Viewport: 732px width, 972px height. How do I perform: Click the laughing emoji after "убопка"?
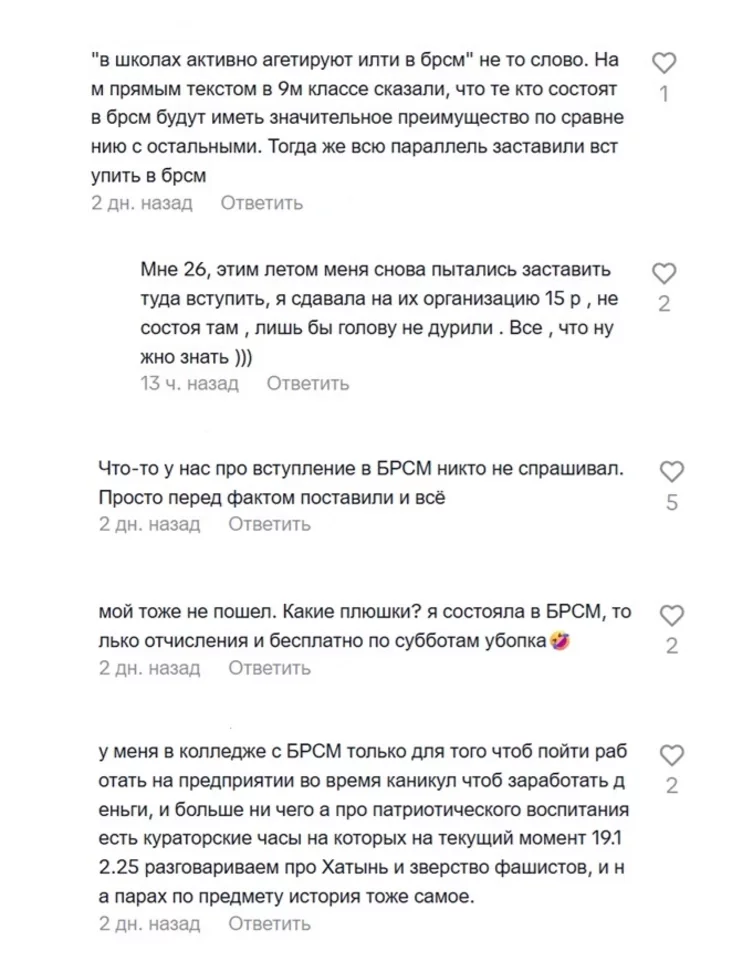tap(561, 641)
